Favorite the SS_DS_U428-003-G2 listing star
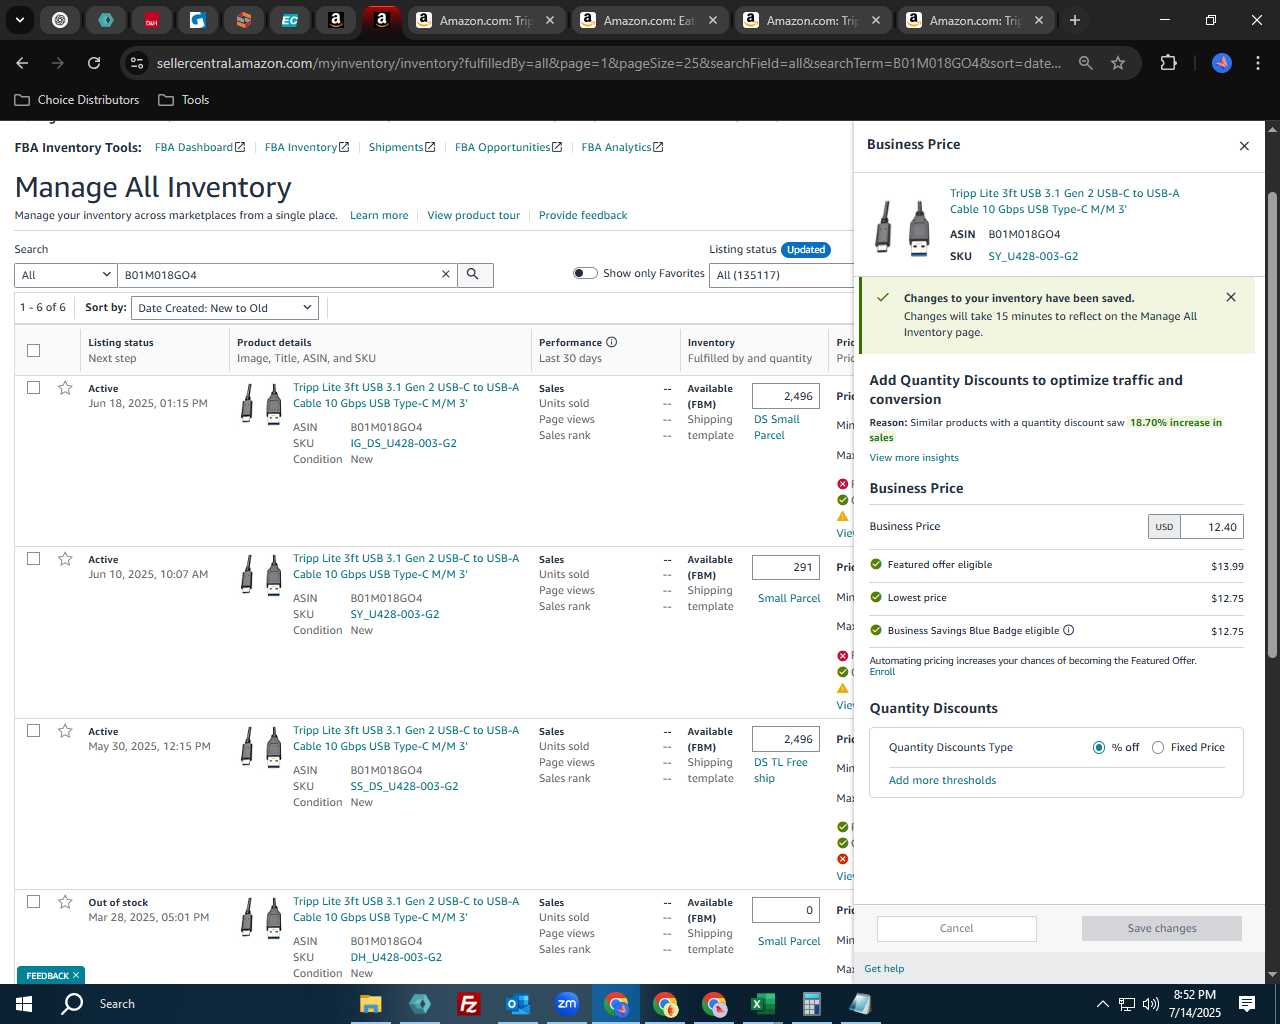 [x=65, y=731]
